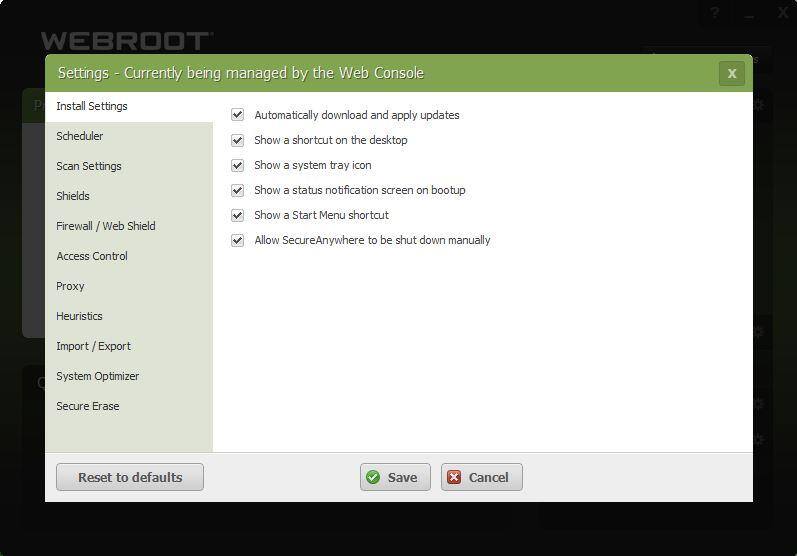The height and width of the screenshot is (556, 797).
Task: Save settings with green checkmark button
Action: 395,477
